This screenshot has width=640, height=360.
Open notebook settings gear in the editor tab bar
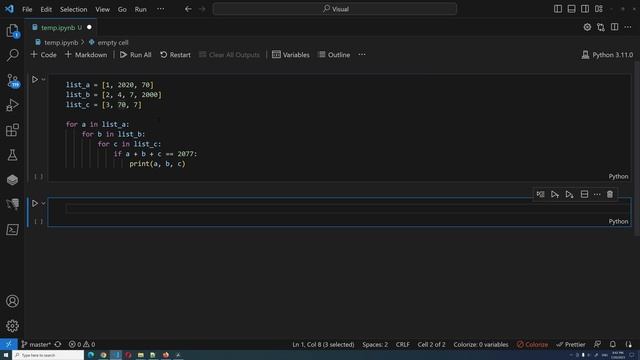(x=587, y=27)
